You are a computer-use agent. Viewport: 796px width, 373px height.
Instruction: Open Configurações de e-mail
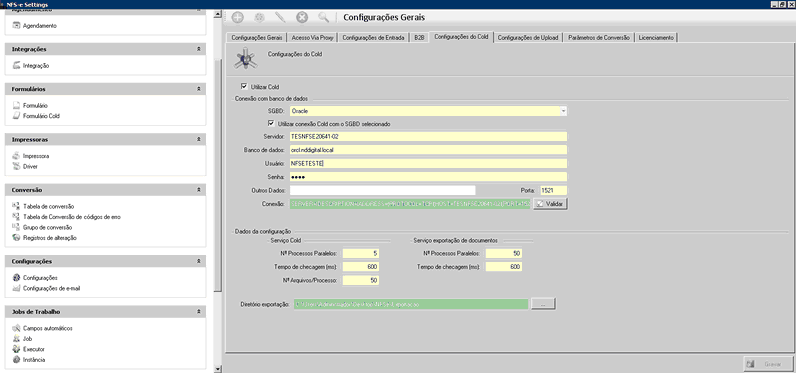[x=51, y=288]
